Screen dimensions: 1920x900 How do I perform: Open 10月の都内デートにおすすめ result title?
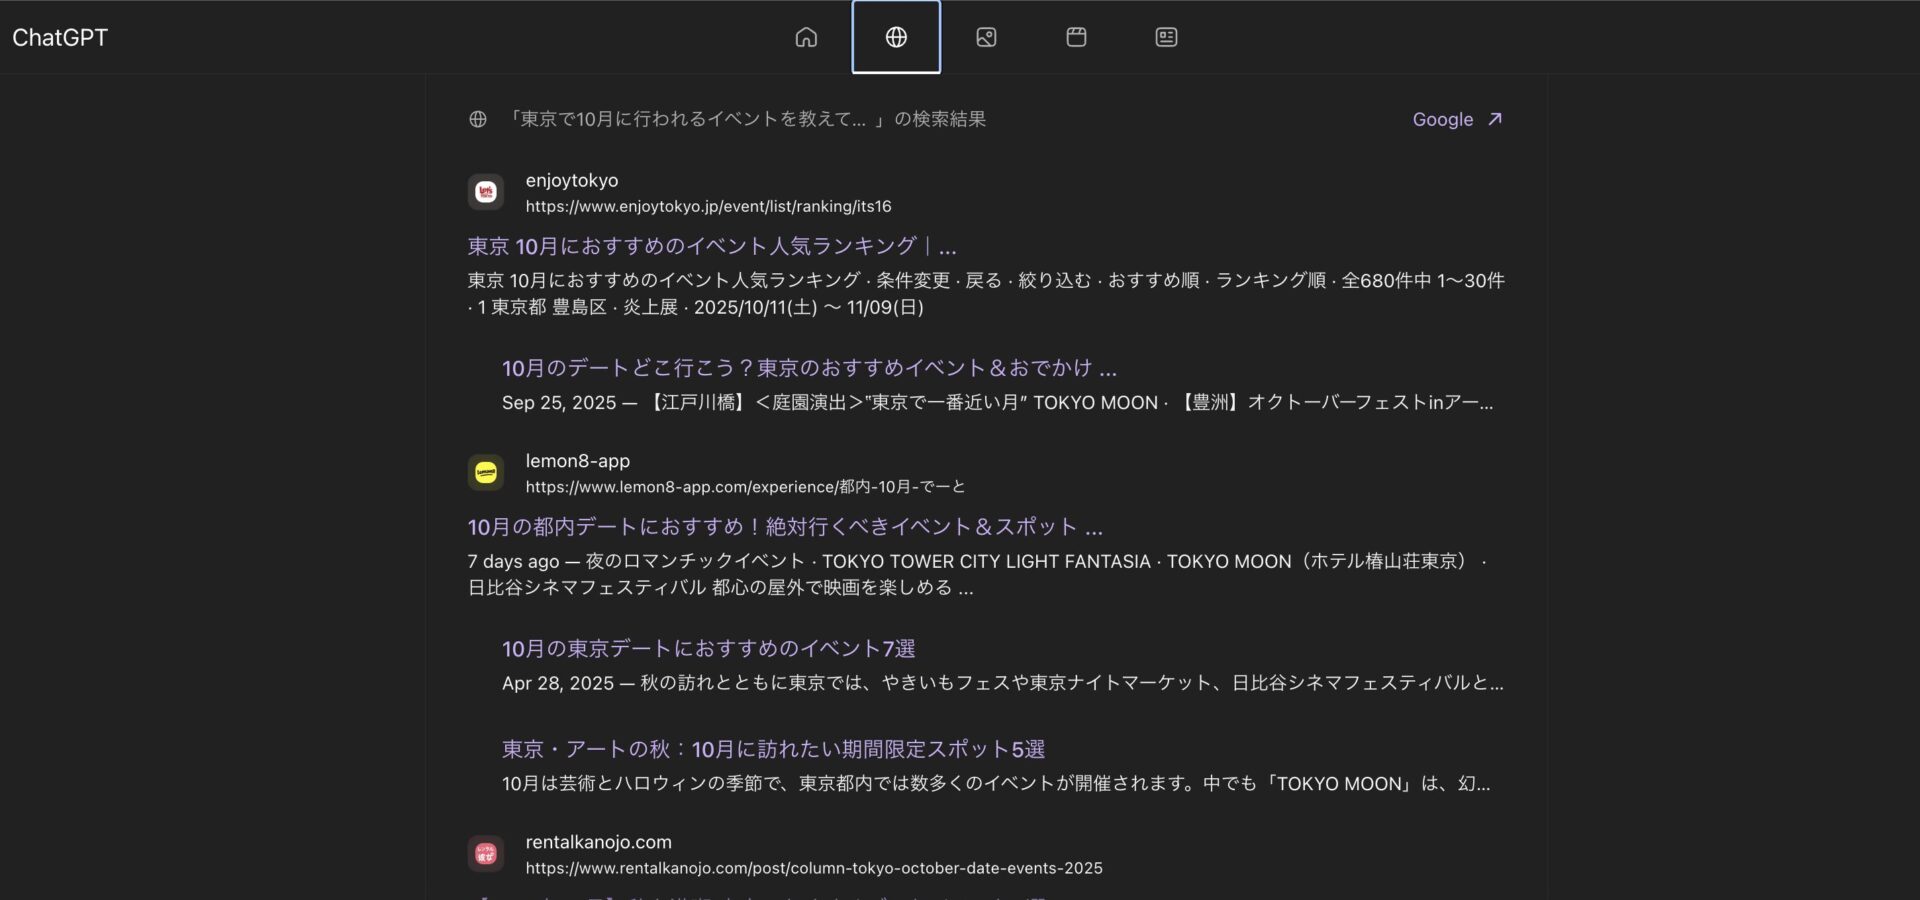tap(785, 527)
